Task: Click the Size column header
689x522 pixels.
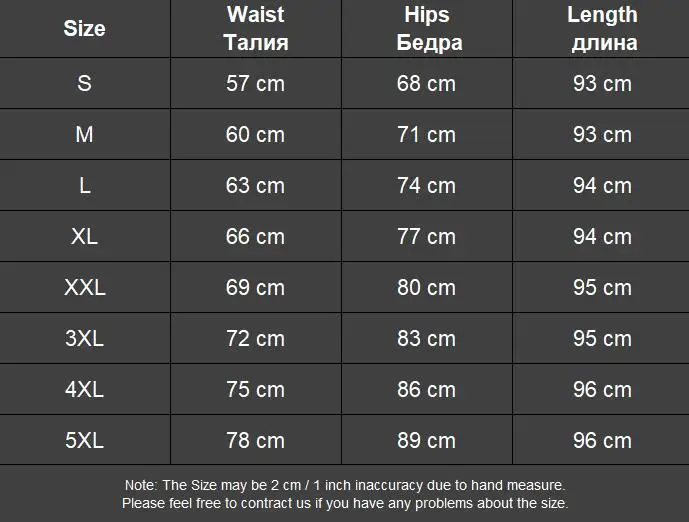Action: coord(84,29)
